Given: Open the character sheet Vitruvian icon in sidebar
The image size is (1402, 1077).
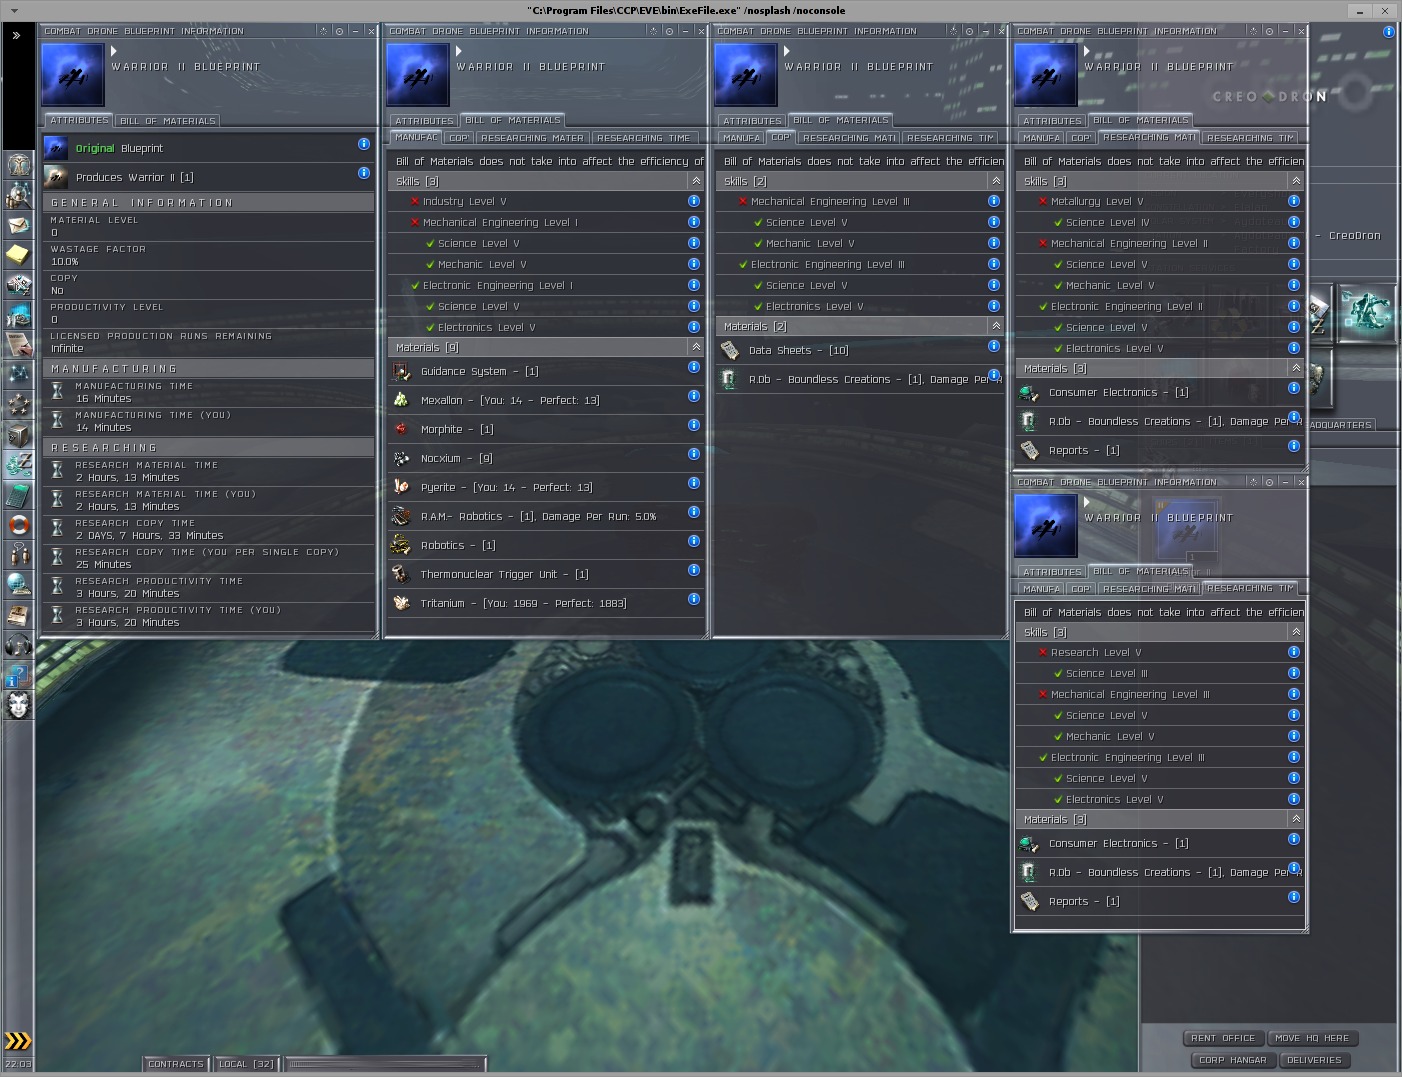Looking at the screenshot, I should tap(19, 164).
